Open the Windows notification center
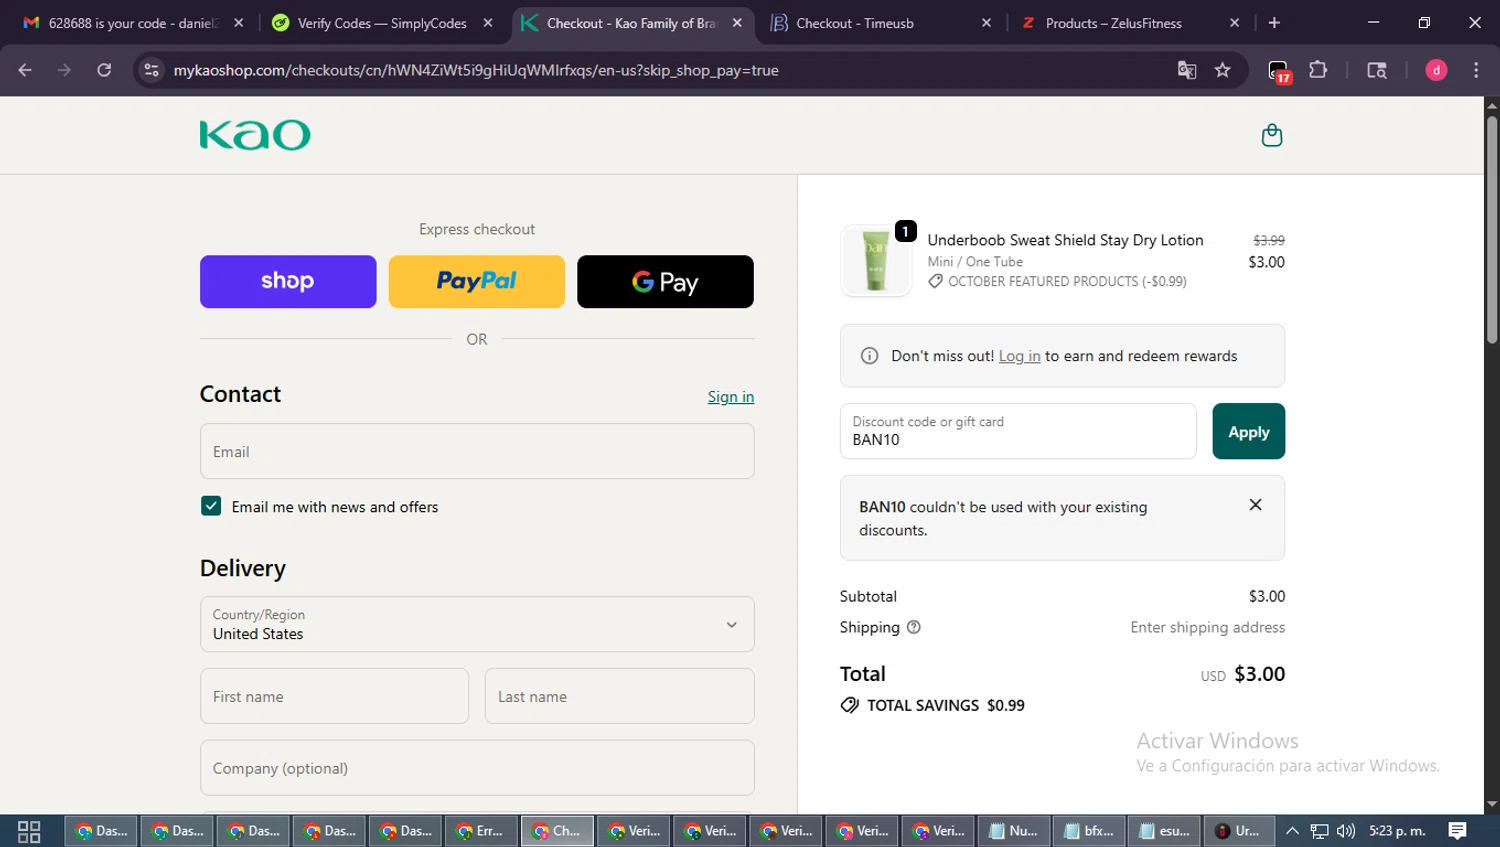Viewport: 1500px width, 847px height. click(1457, 831)
